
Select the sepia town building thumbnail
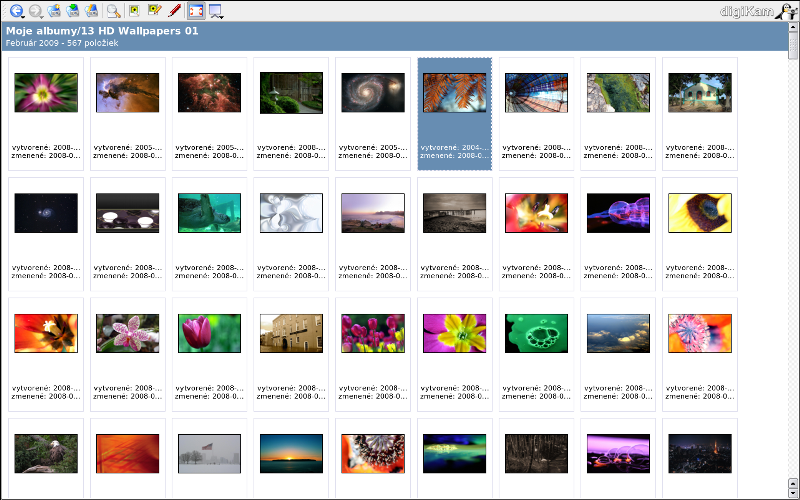(291, 333)
